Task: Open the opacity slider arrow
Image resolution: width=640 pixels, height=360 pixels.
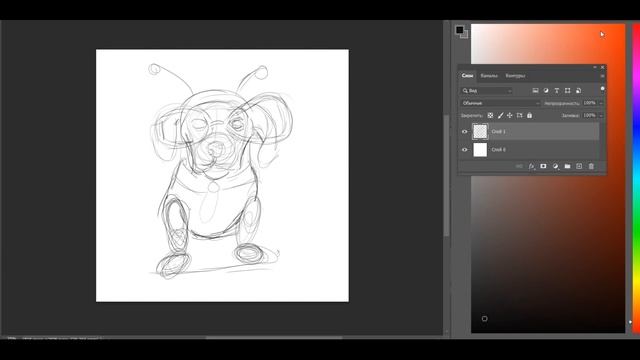Action: [601, 103]
